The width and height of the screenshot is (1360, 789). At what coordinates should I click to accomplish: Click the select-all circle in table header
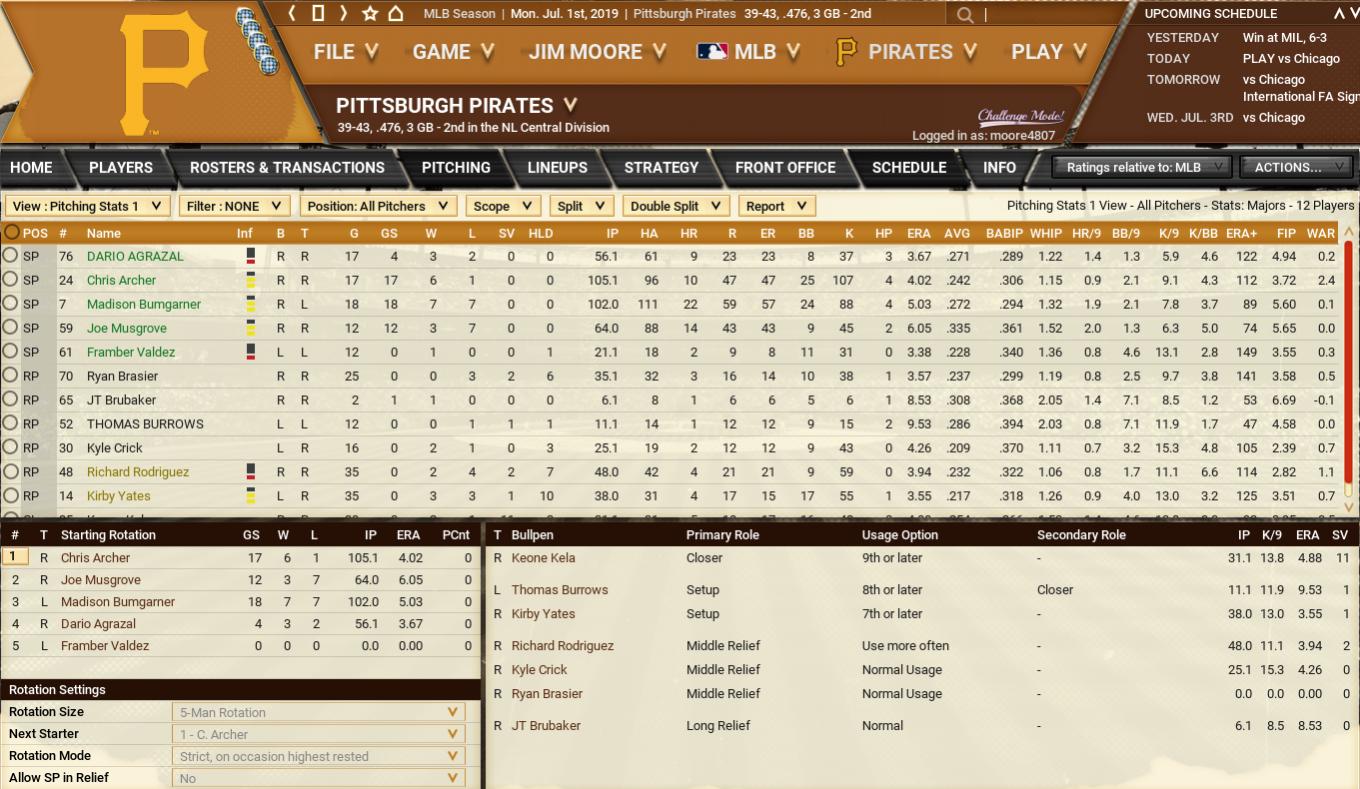coord(11,232)
